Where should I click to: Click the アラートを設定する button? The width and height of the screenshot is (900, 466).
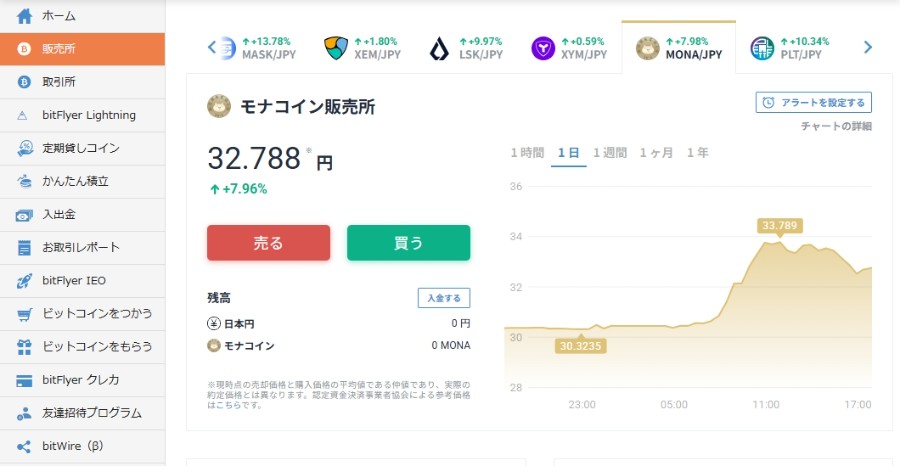point(814,103)
